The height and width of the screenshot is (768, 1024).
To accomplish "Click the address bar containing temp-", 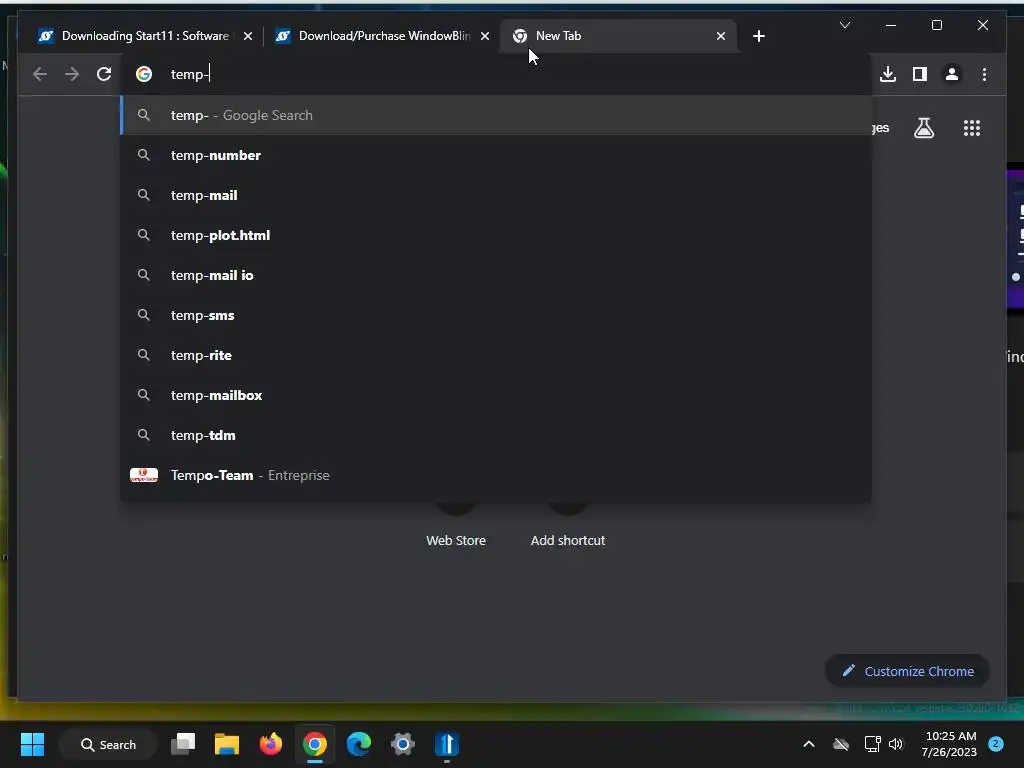I will [x=496, y=74].
